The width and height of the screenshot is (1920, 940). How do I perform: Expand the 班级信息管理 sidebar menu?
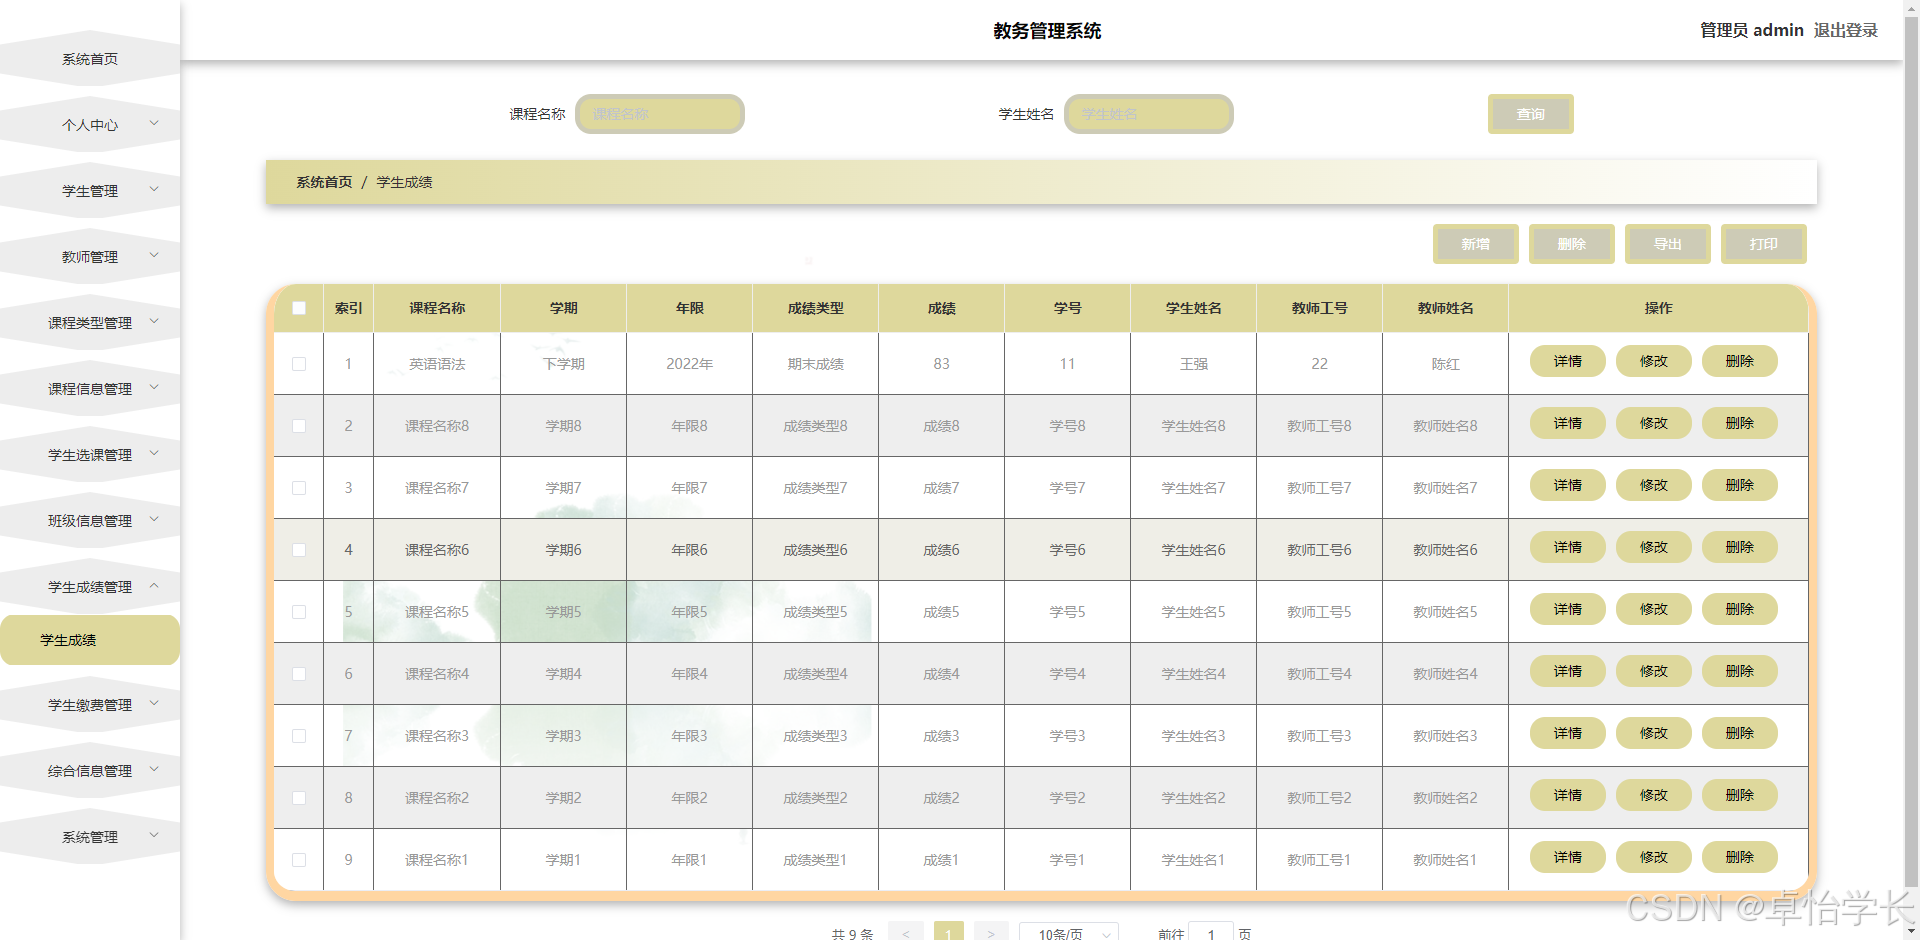(90, 521)
